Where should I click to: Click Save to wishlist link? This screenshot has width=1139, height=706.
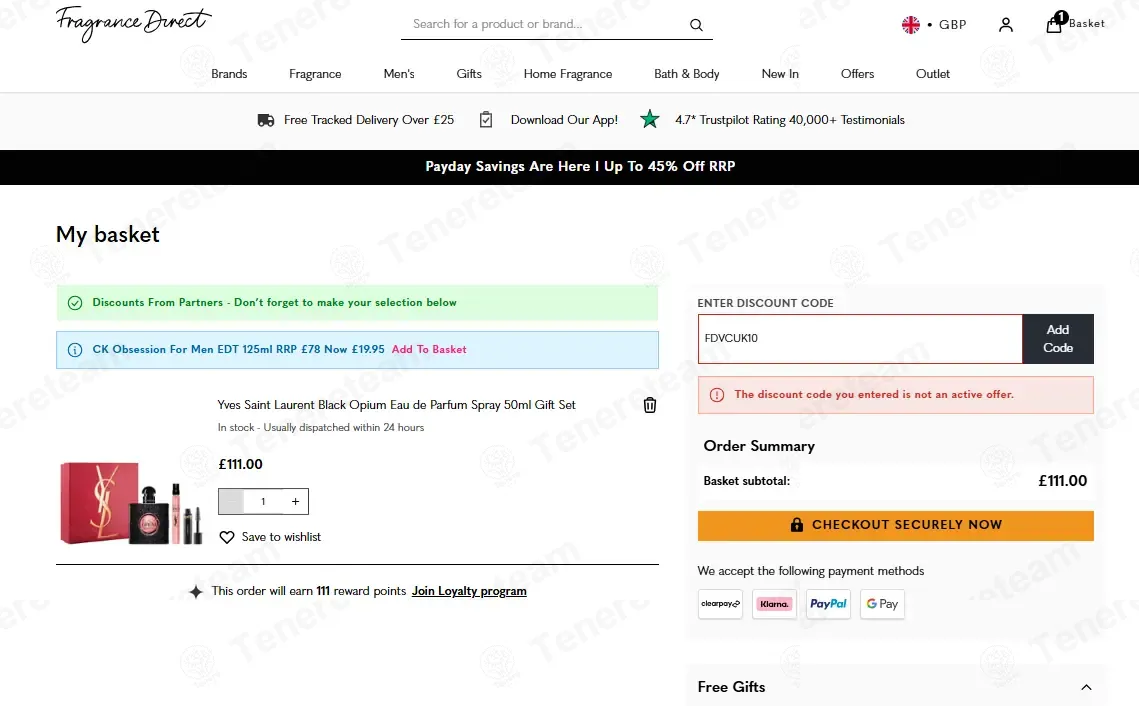tap(281, 537)
